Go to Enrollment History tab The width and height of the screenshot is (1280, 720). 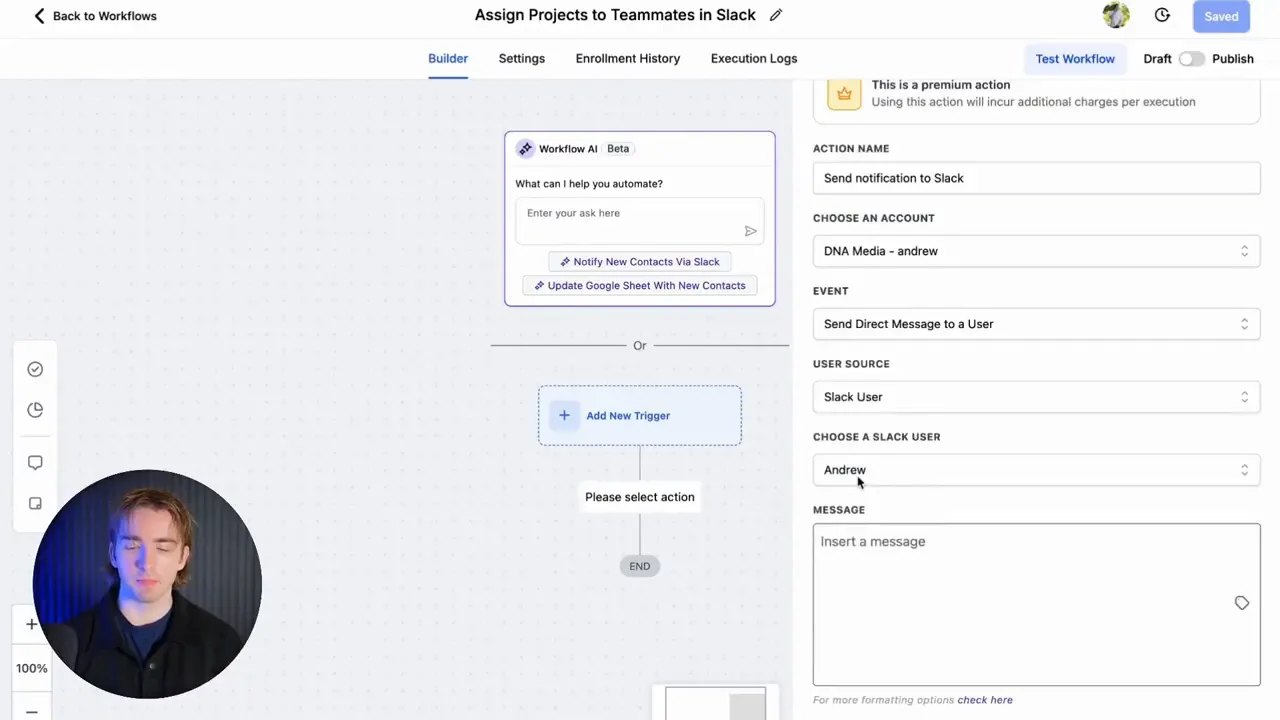(x=628, y=58)
